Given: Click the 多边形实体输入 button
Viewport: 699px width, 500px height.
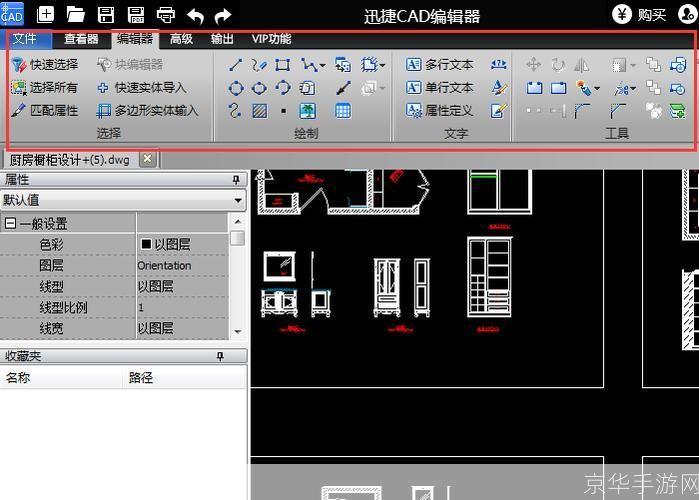Looking at the screenshot, I should [x=147, y=111].
